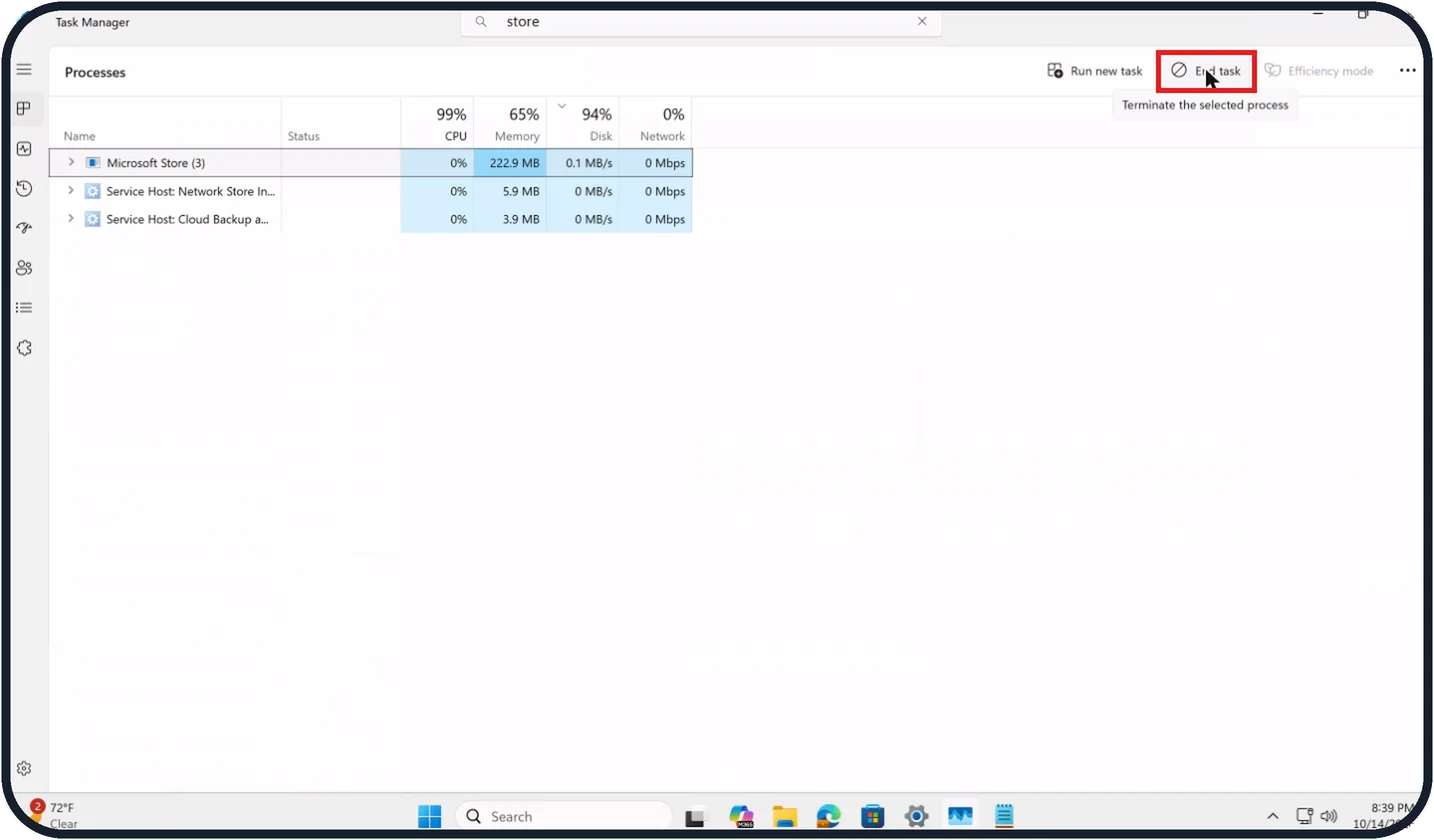Sort by the Memory column header
This screenshot has height=840, width=1434.
click(x=510, y=122)
